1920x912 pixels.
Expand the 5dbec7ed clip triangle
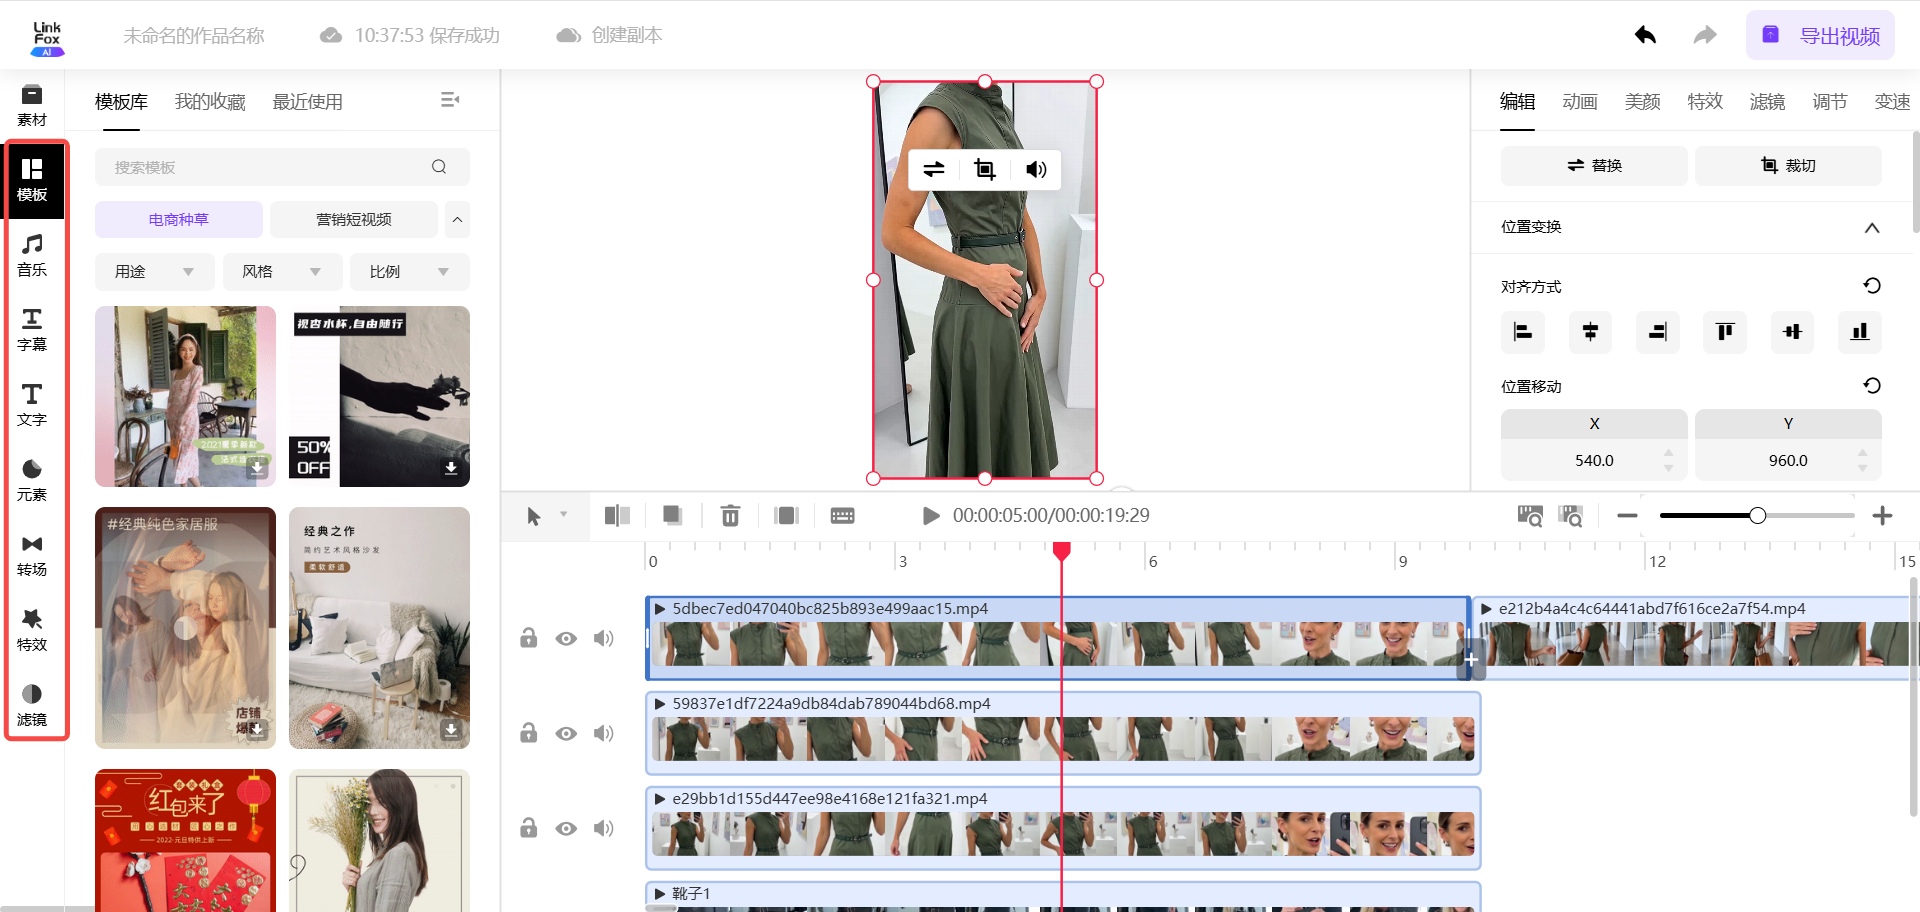[x=660, y=608]
